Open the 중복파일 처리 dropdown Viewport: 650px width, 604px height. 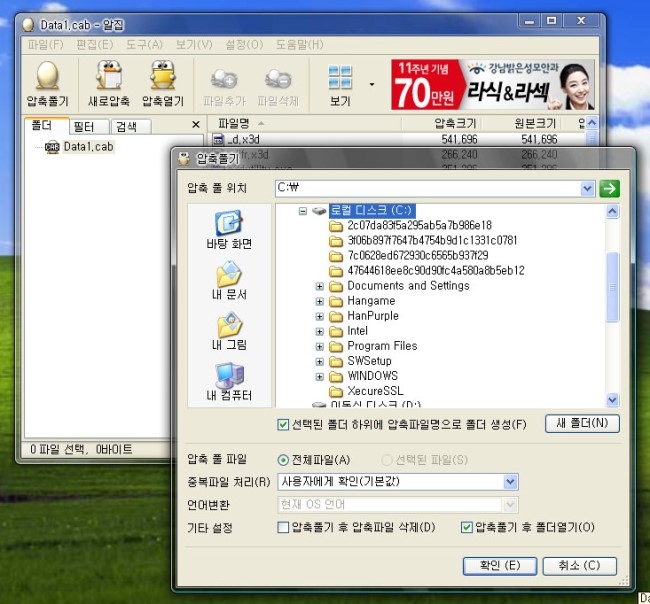(510, 482)
